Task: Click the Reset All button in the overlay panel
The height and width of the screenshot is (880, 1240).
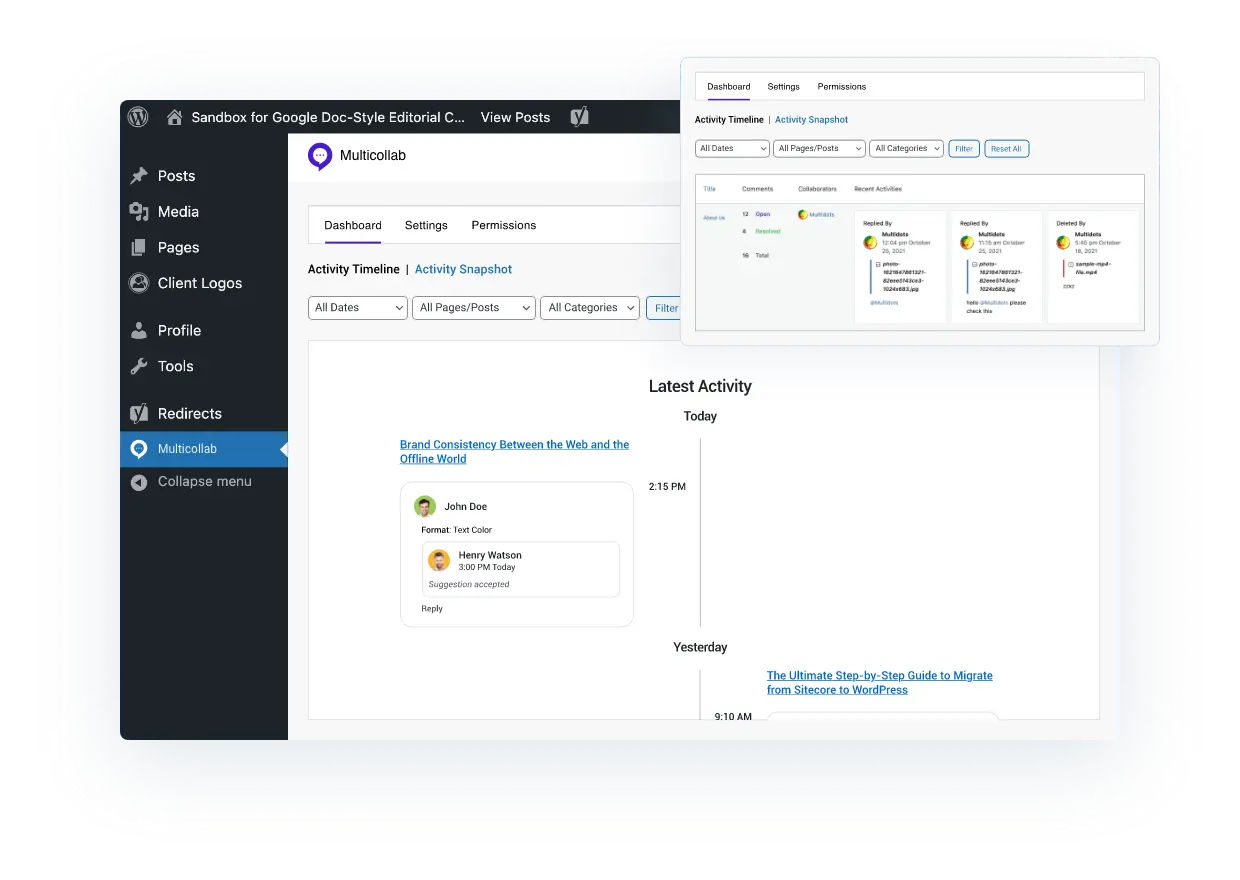Action: point(1006,148)
